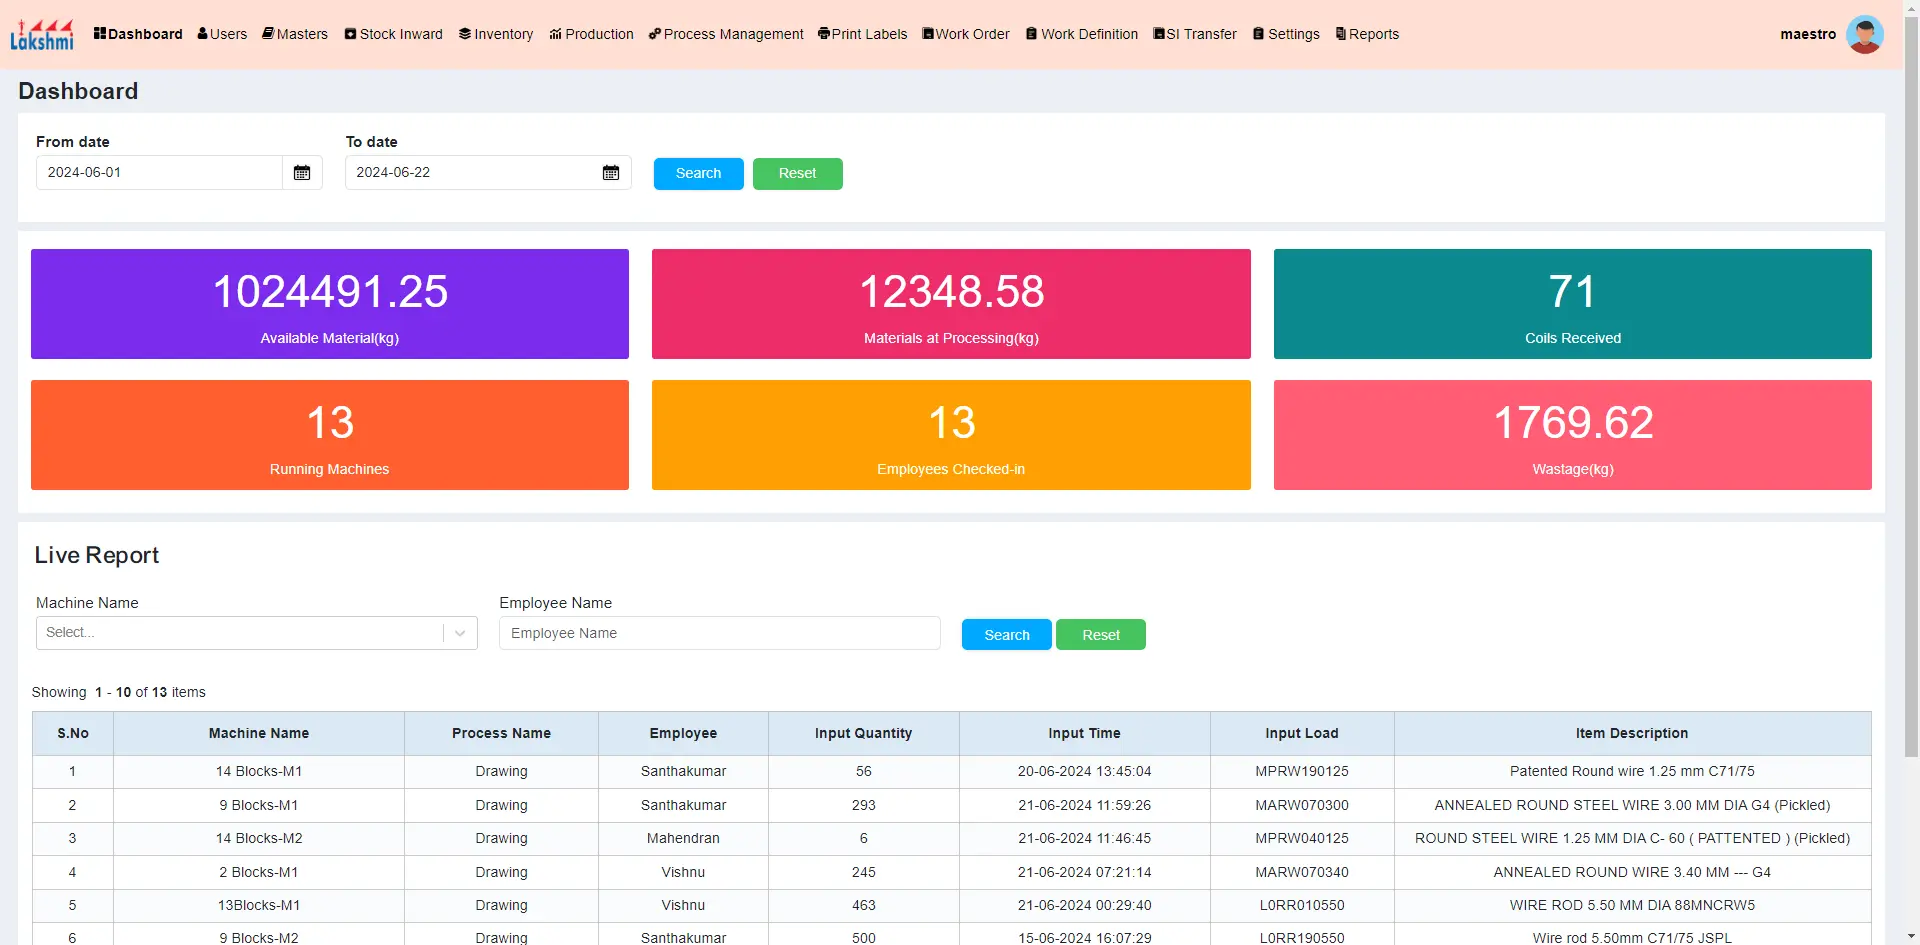Open the Dashboard menu item
Screen dimensions: 1920x945
(138, 34)
